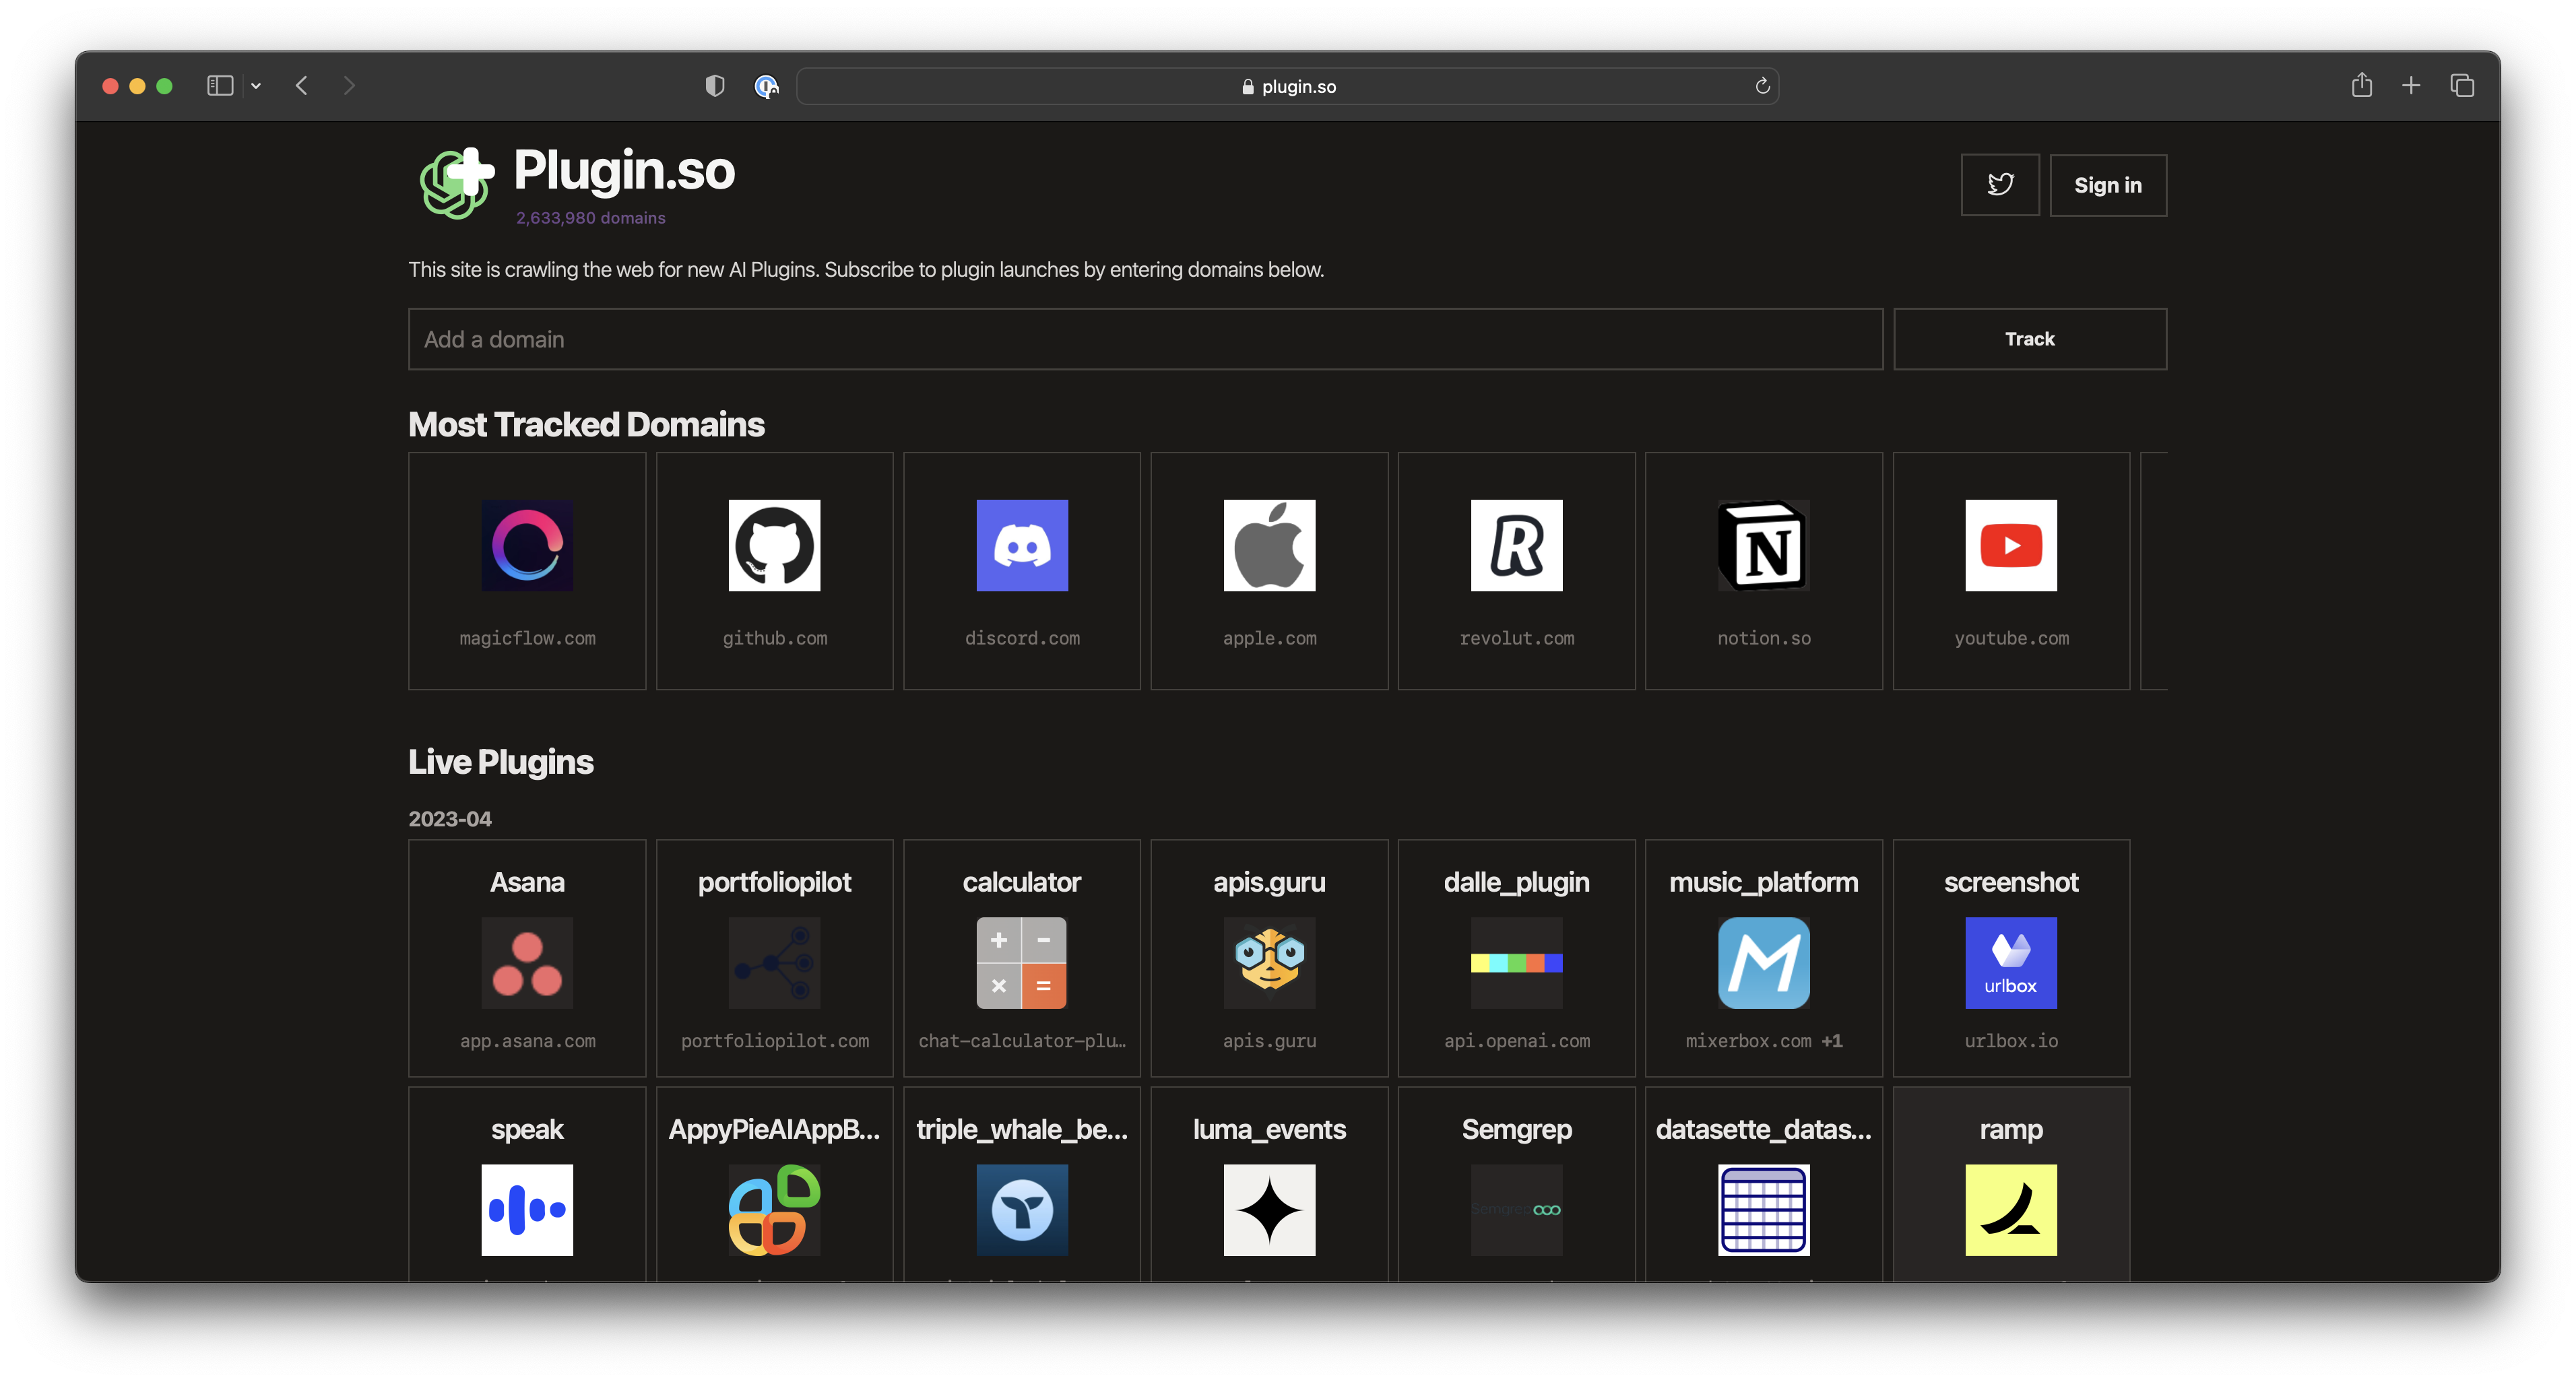Viewport: 2576px width, 1382px height.
Task: Open a new tab with the plus icon
Action: coord(2411,86)
